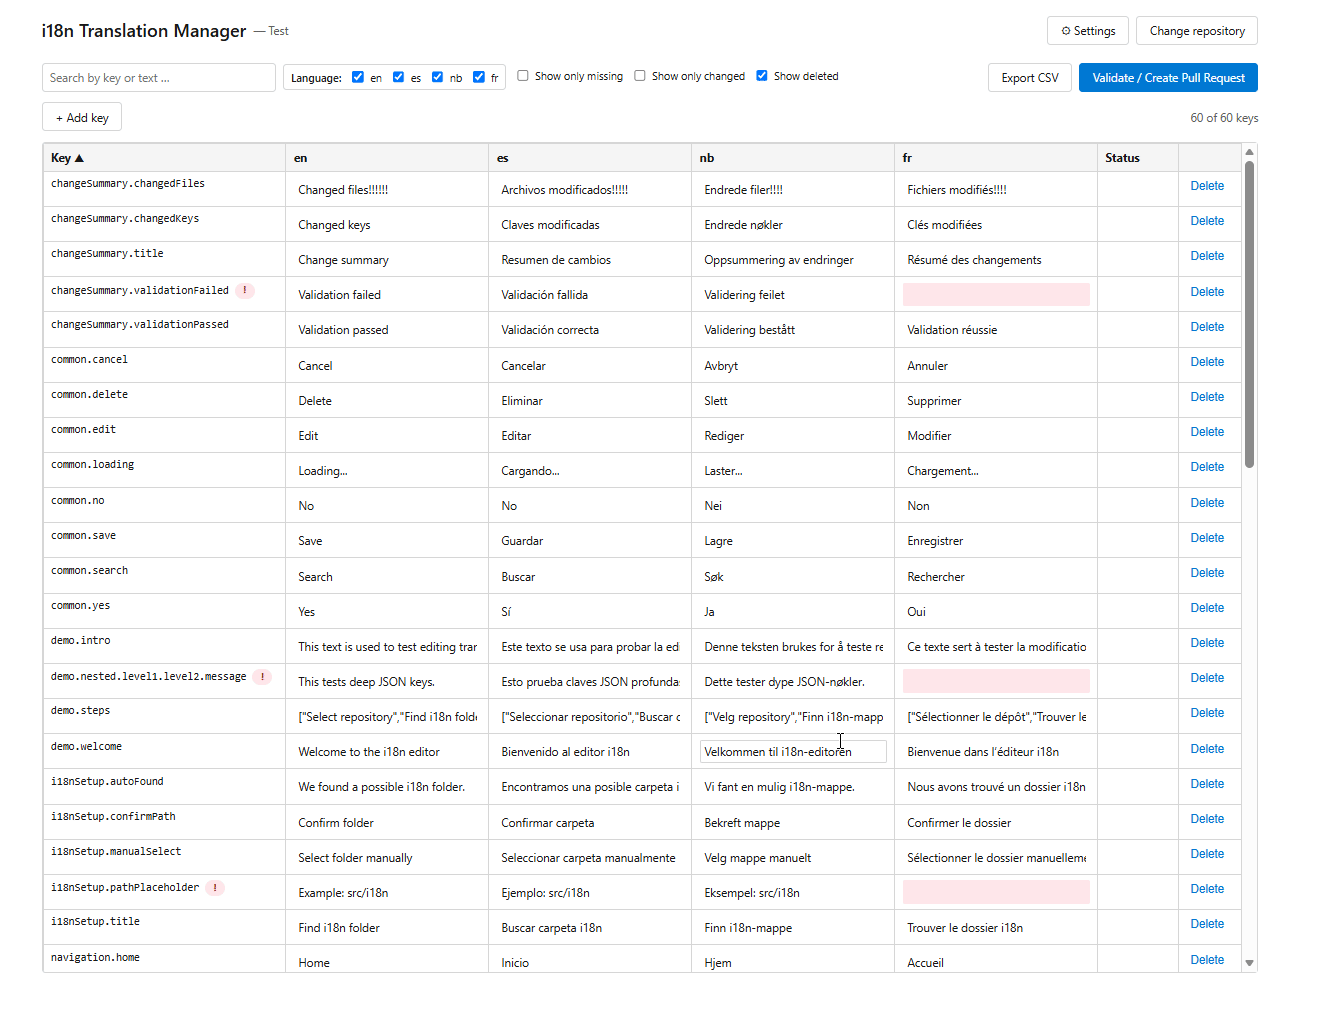Click the empty fr cell for demo.nested.level1.level2.message

[x=996, y=681]
